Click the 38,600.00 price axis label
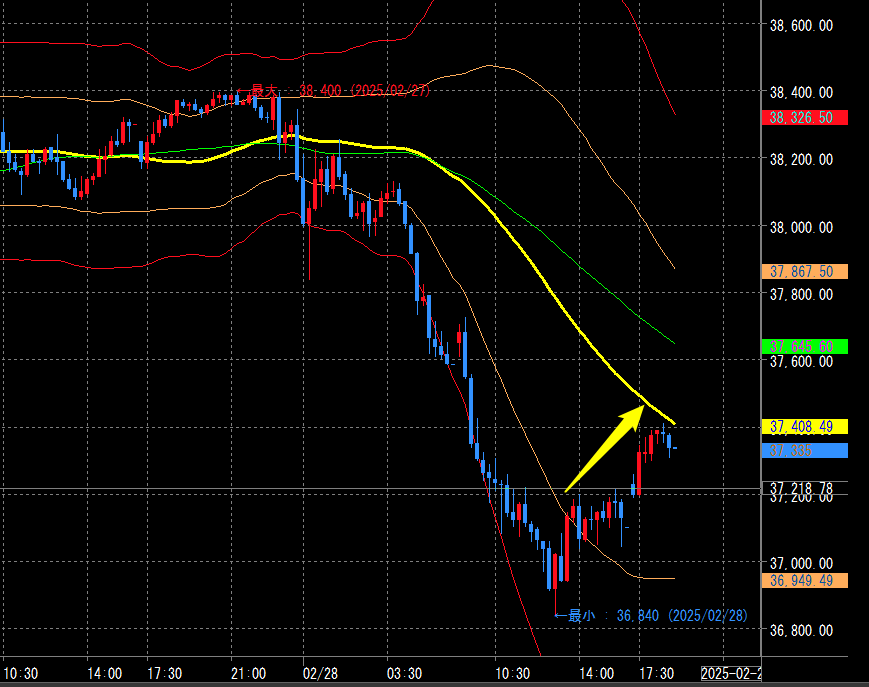869x687 pixels. tap(801, 25)
